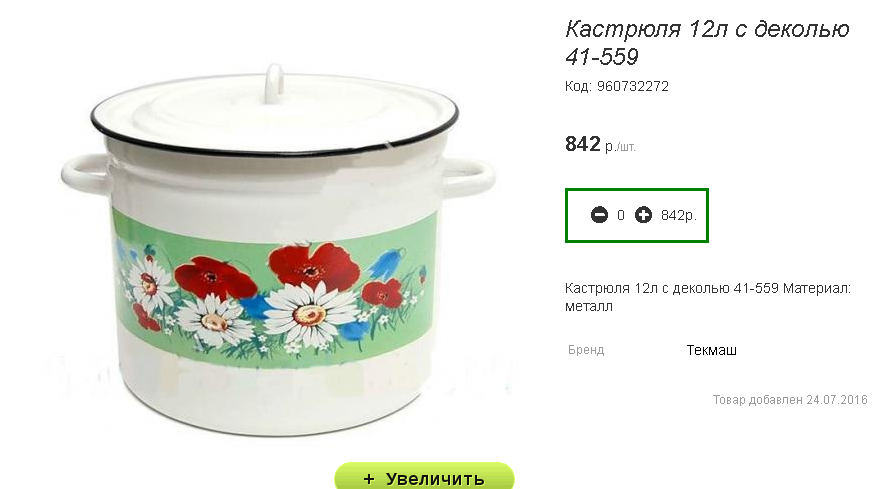Click the pot lid knob in the photo

pyautogui.click(x=273, y=83)
